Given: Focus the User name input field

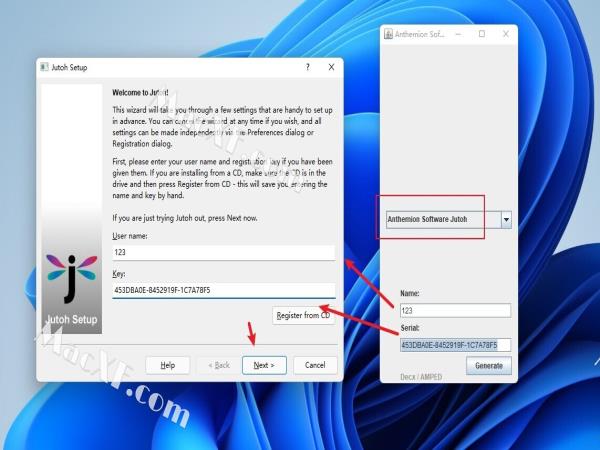Looking at the screenshot, I should click(224, 253).
